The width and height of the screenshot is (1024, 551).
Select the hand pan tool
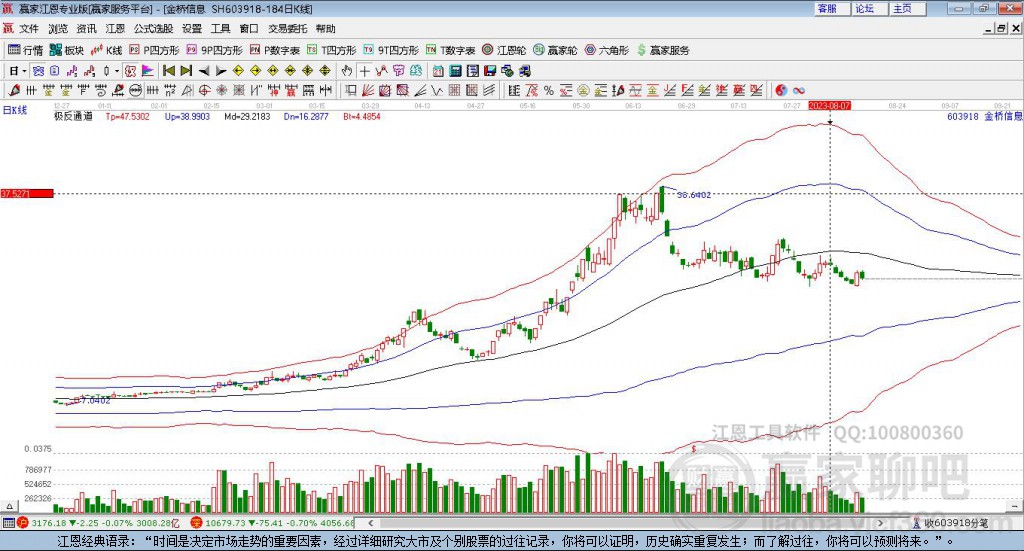pyautogui.click(x=347, y=71)
